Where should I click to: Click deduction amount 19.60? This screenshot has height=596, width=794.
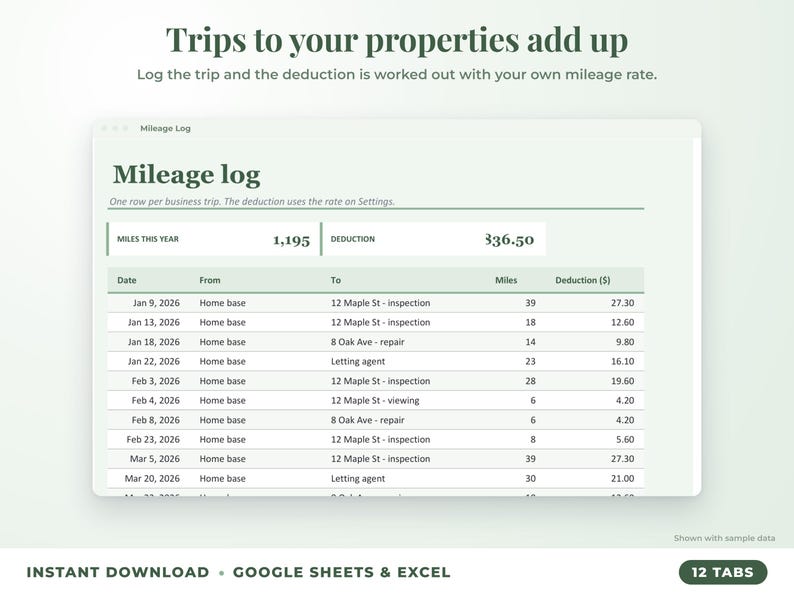622,381
